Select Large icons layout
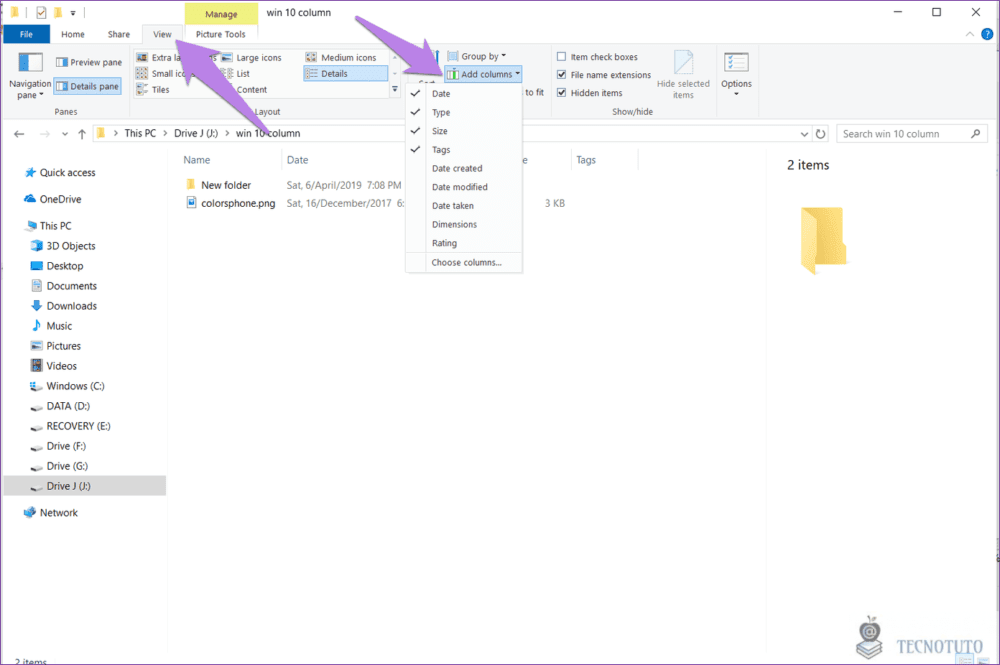Image resolution: width=1000 pixels, height=665 pixels. click(251, 57)
